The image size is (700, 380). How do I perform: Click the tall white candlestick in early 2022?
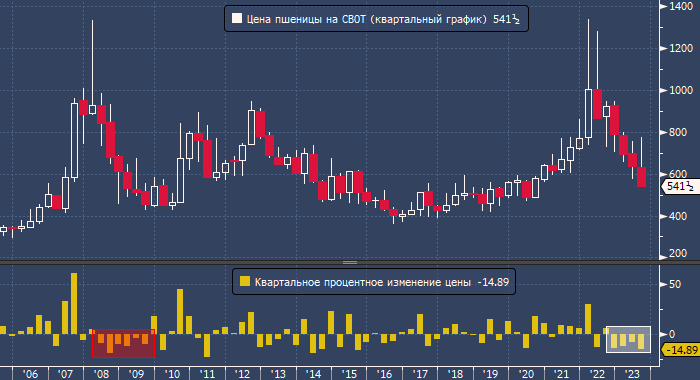pyautogui.click(x=588, y=113)
